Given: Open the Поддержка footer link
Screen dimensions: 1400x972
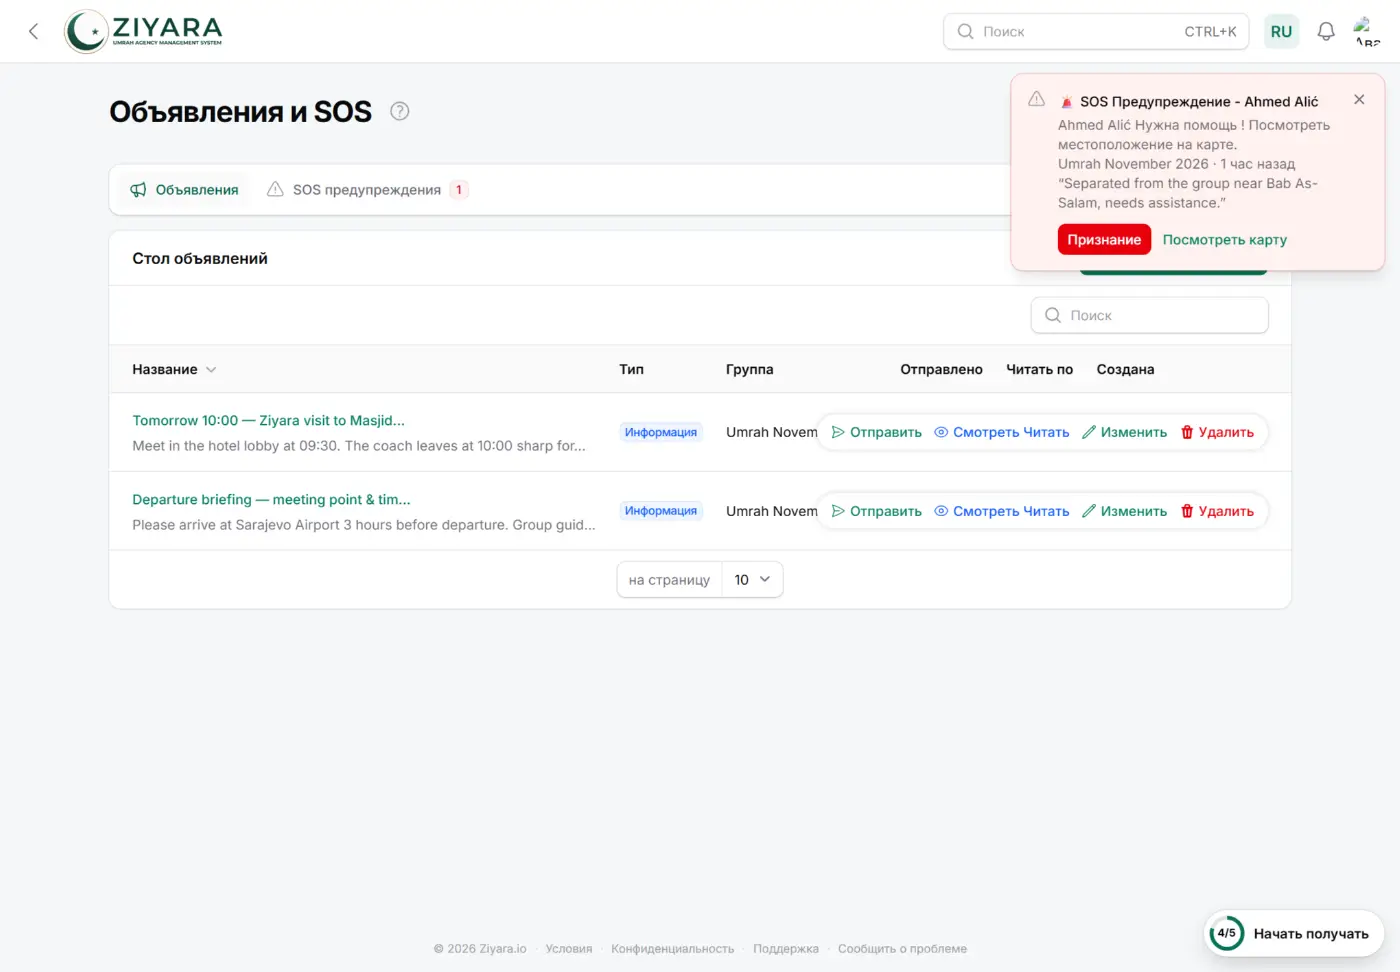Looking at the screenshot, I should (786, 949).
